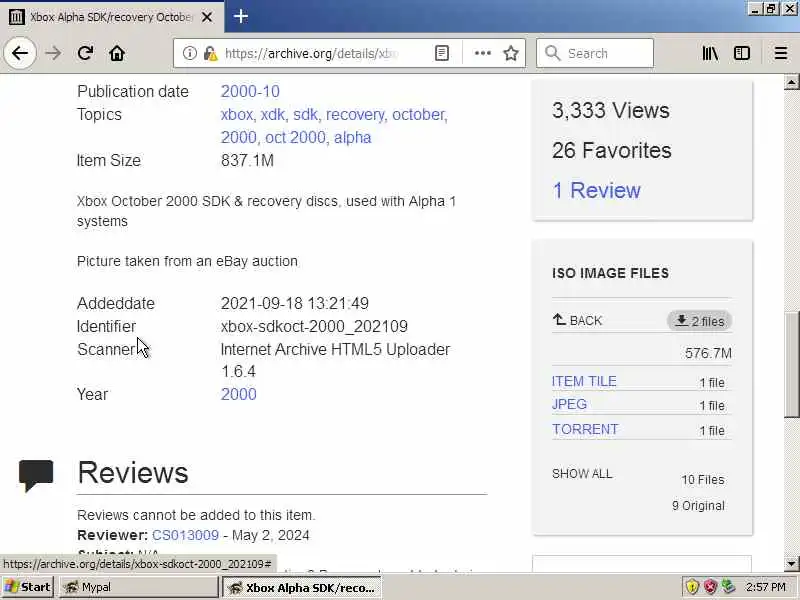The height and width of the screenshot is (600, 800).
Task: Click the vertical scrollbar thumb
Action: pos(791,364)
